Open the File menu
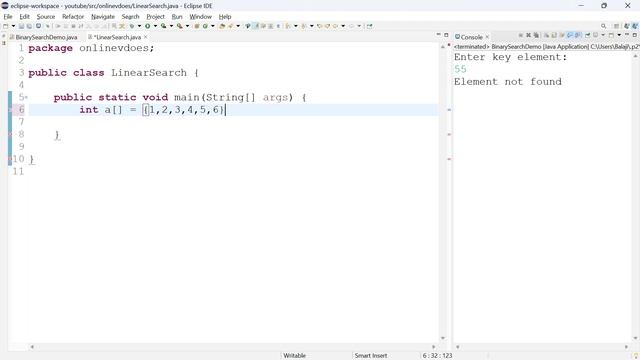Image resolution: width=640 pixels, height=360 pixels. coord(8,17)
